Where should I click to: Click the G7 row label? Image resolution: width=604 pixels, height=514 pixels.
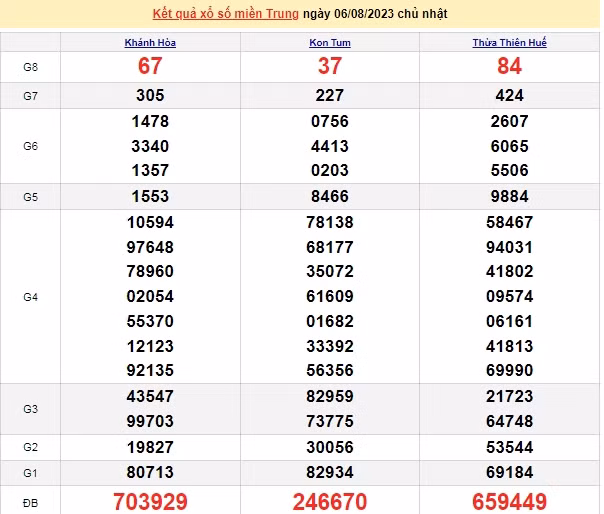[x=30, y=96]
